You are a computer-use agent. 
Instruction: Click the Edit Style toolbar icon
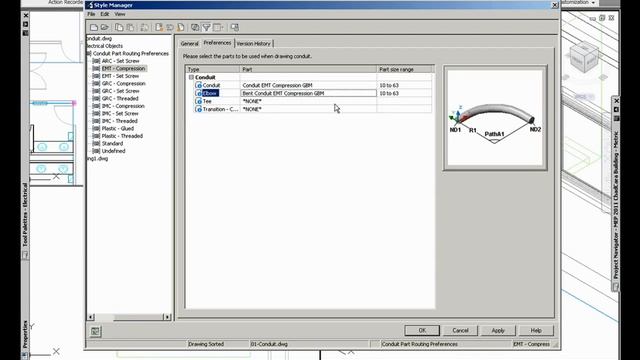(x=144, y=27)
